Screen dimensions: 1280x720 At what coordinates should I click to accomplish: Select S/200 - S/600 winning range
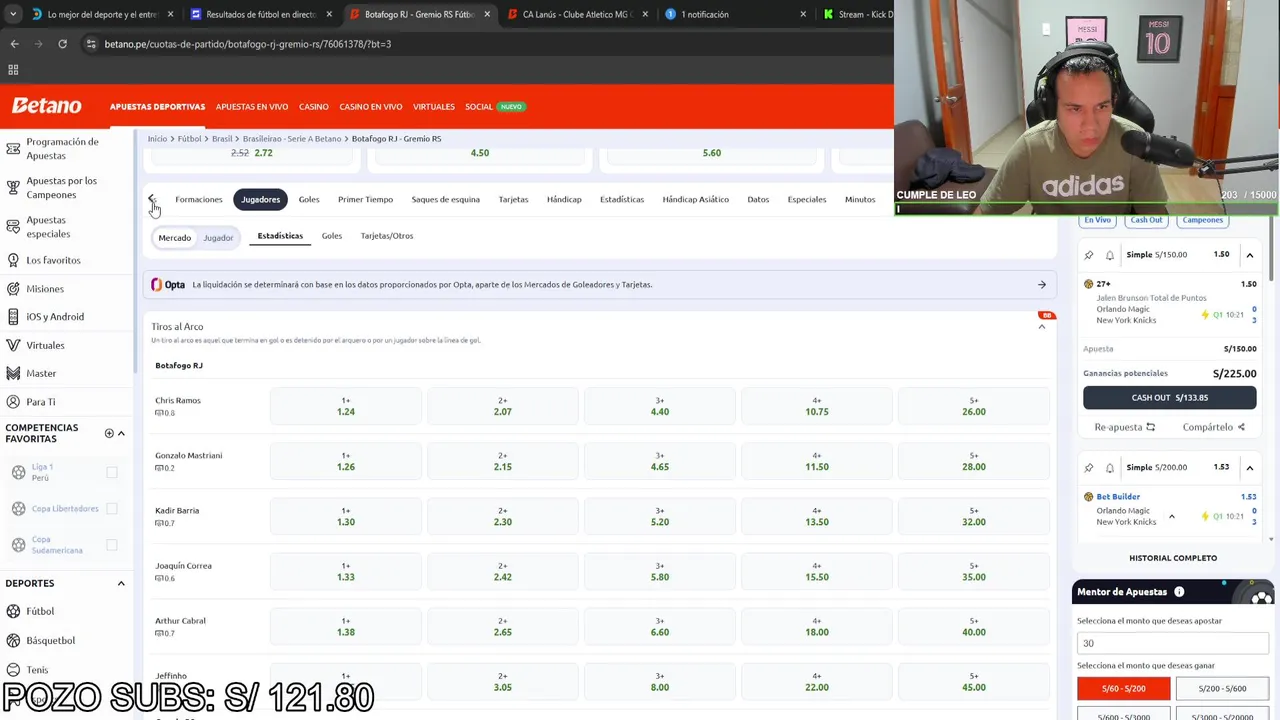1223,689
